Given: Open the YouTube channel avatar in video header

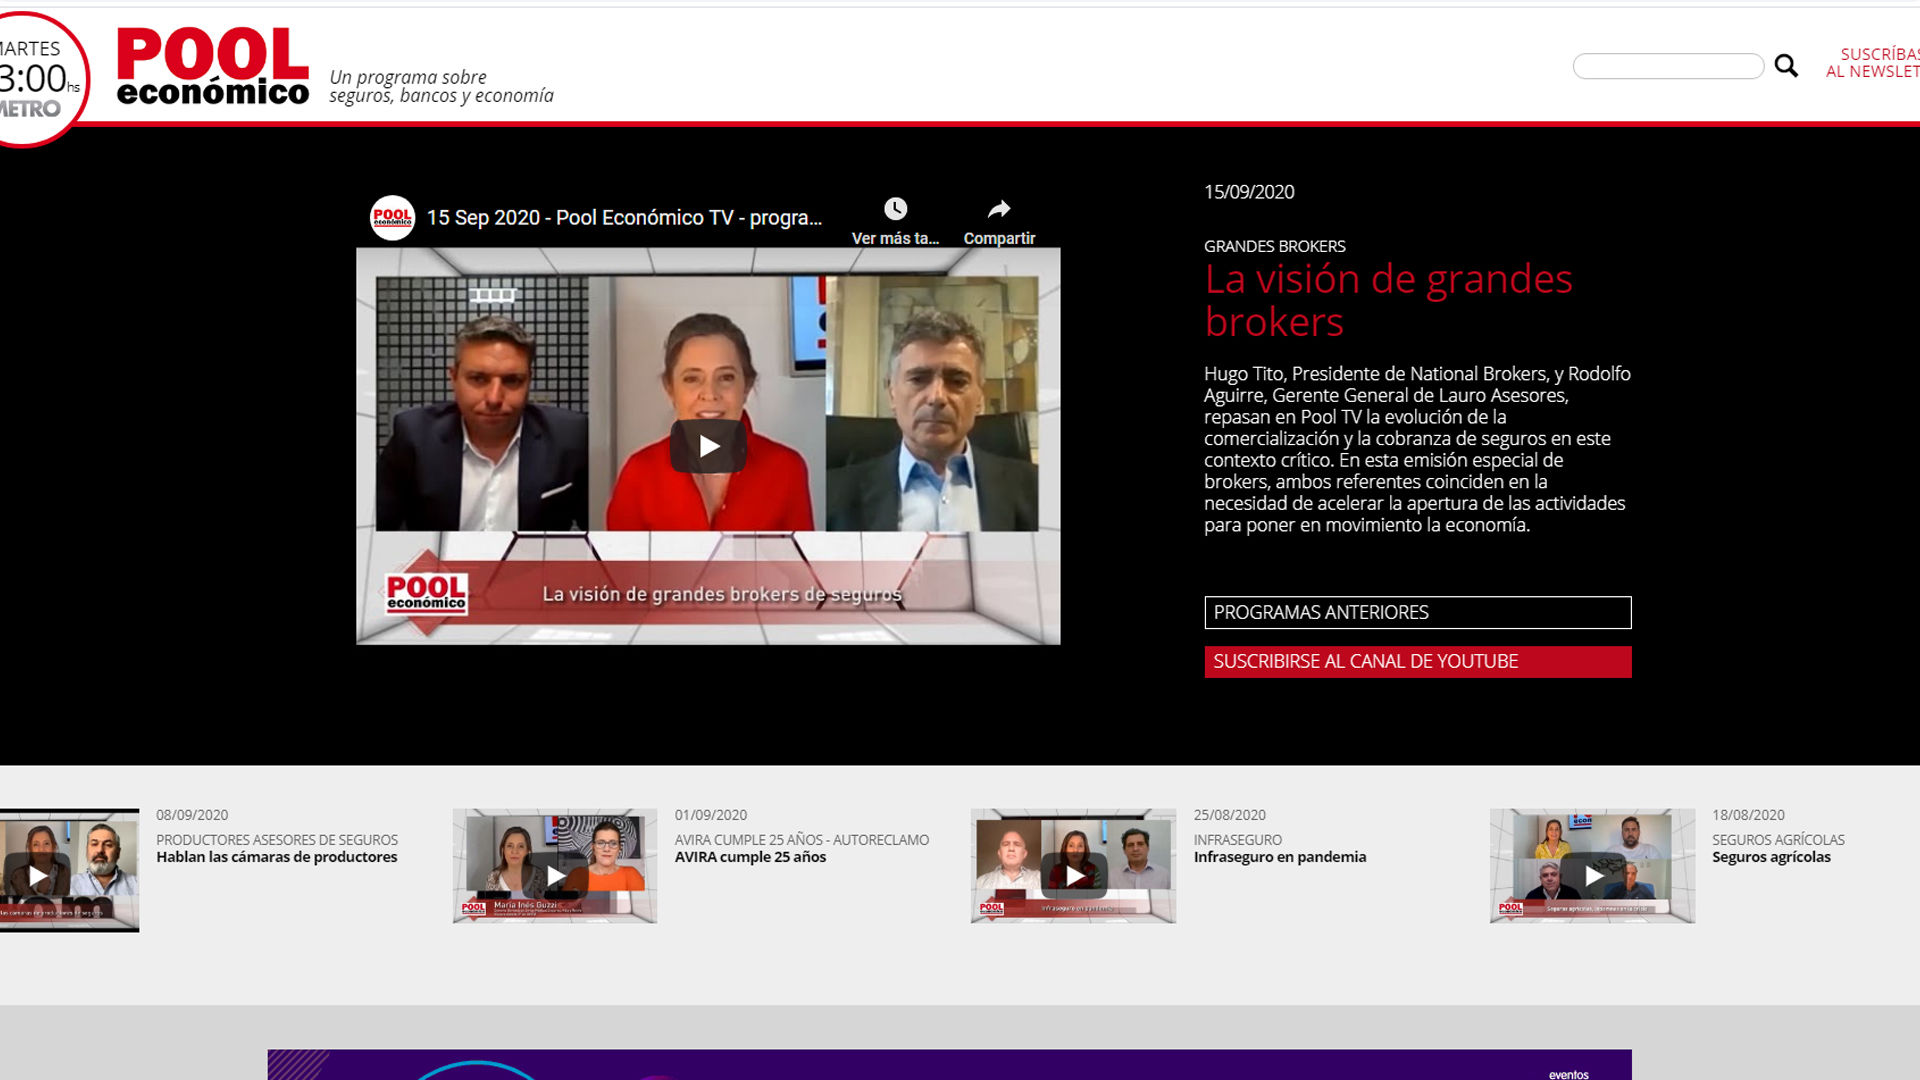Looking at the screenshot, I should (x=392, y=217).
